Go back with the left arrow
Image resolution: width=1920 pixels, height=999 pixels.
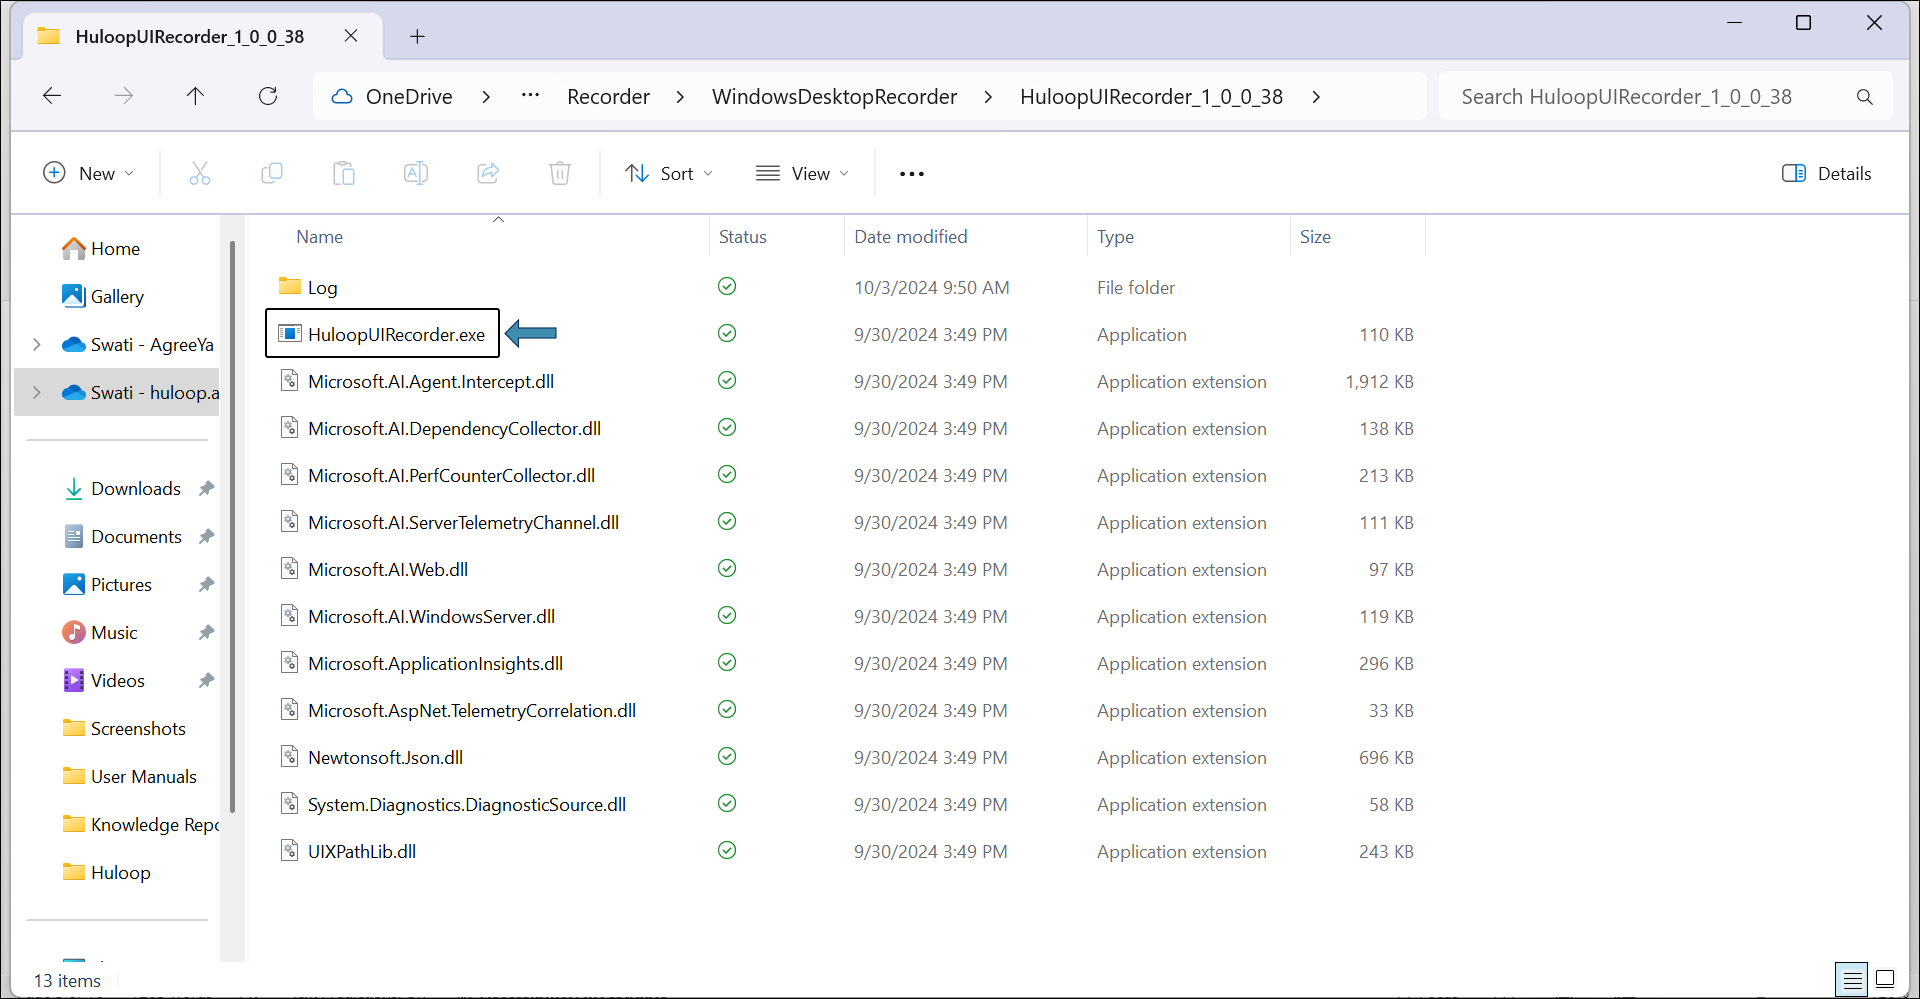click(52, 96)
